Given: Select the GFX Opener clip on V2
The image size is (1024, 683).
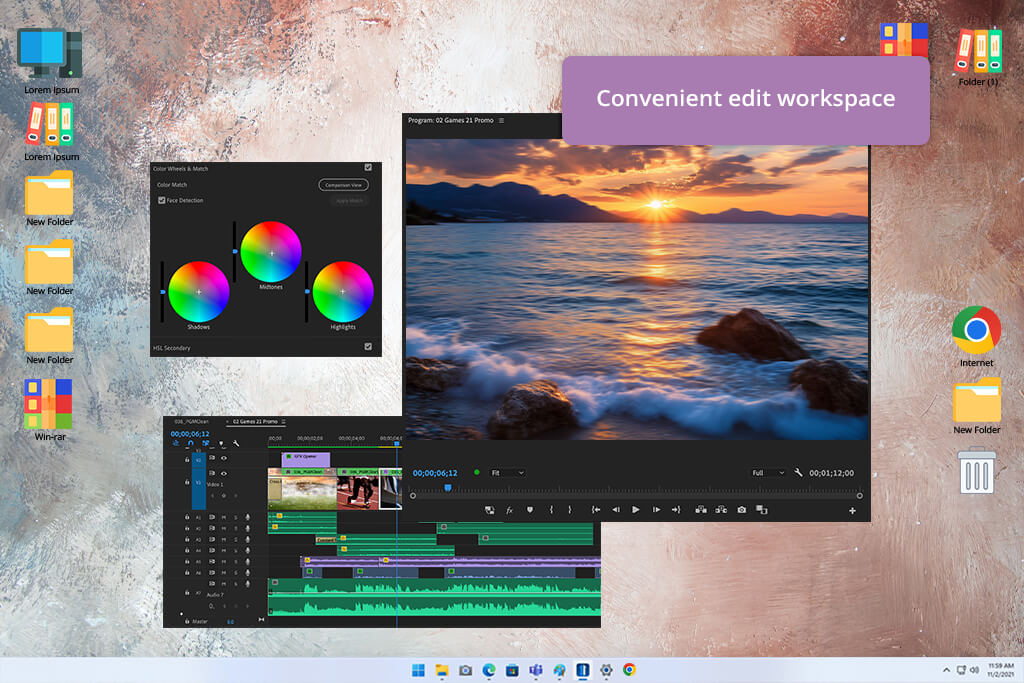Looking at the screenshot, I should [306, 458].
